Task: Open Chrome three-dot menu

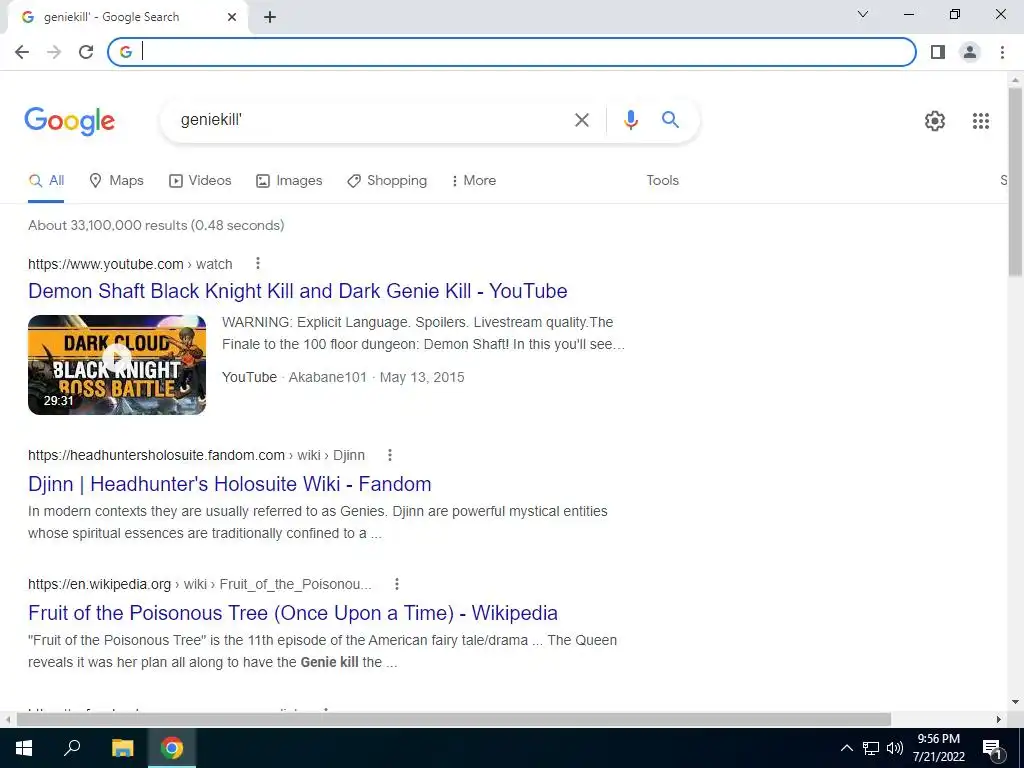Action: click(x=1002, y=52)
